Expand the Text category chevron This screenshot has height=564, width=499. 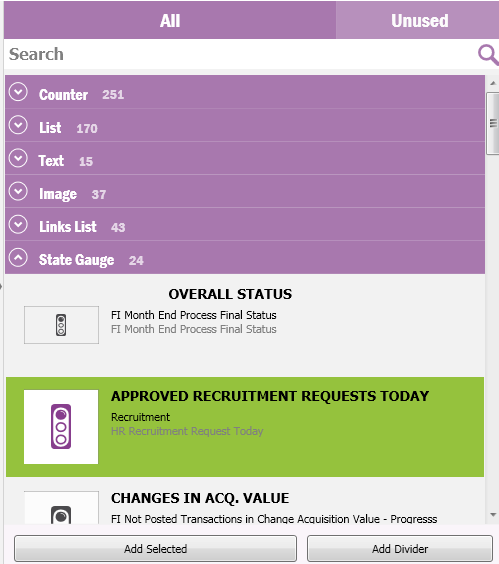(x=18, y=158)
